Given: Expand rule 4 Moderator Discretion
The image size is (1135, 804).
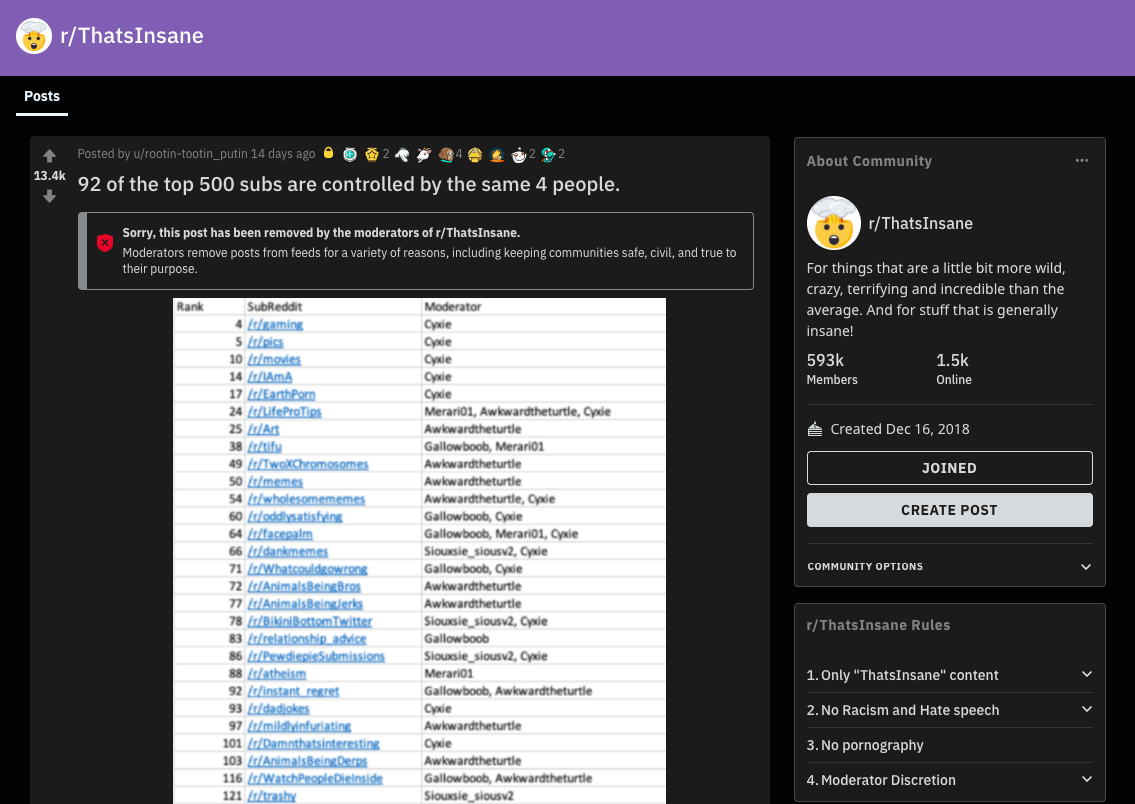Looking at the screenshot, I should click(1086, 779).
